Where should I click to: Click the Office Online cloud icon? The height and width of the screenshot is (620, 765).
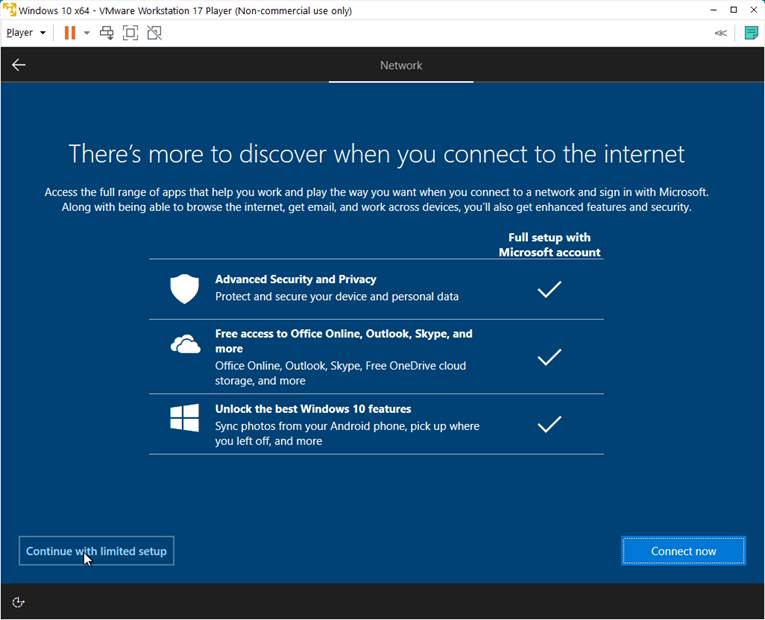click(x=185, y=345)
